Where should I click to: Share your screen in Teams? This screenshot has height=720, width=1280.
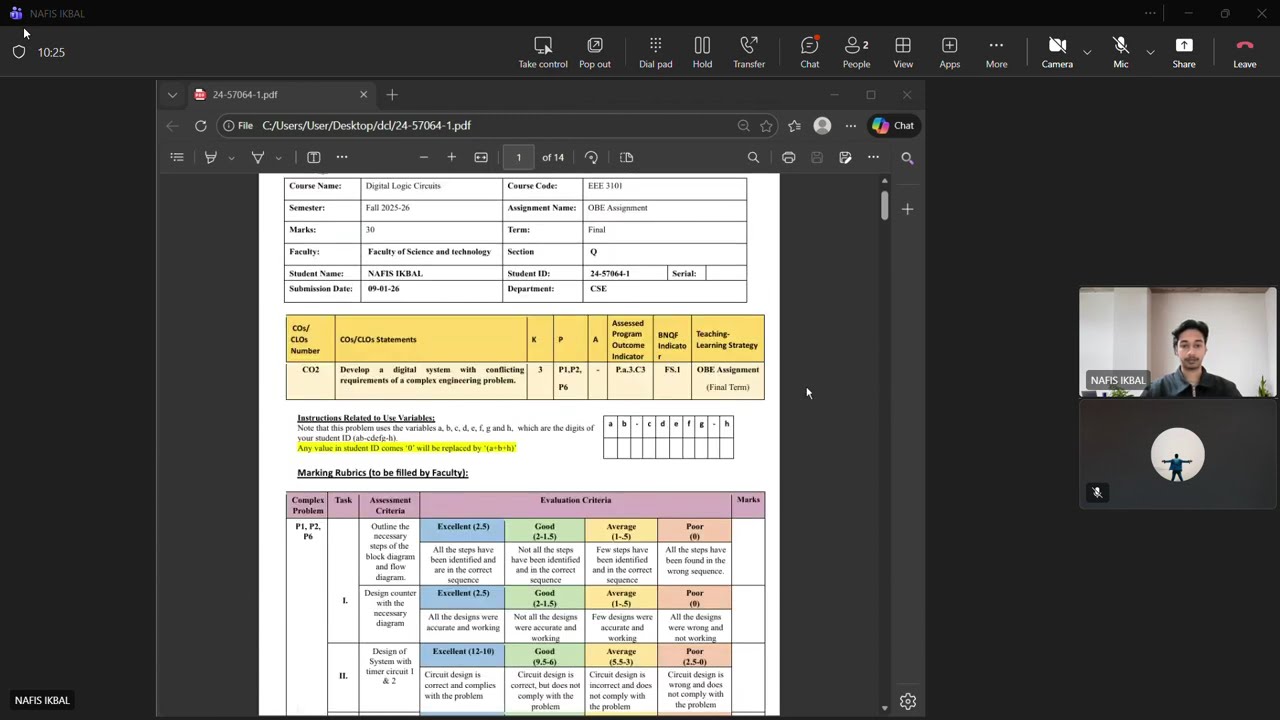click(x=1184, y=53)
